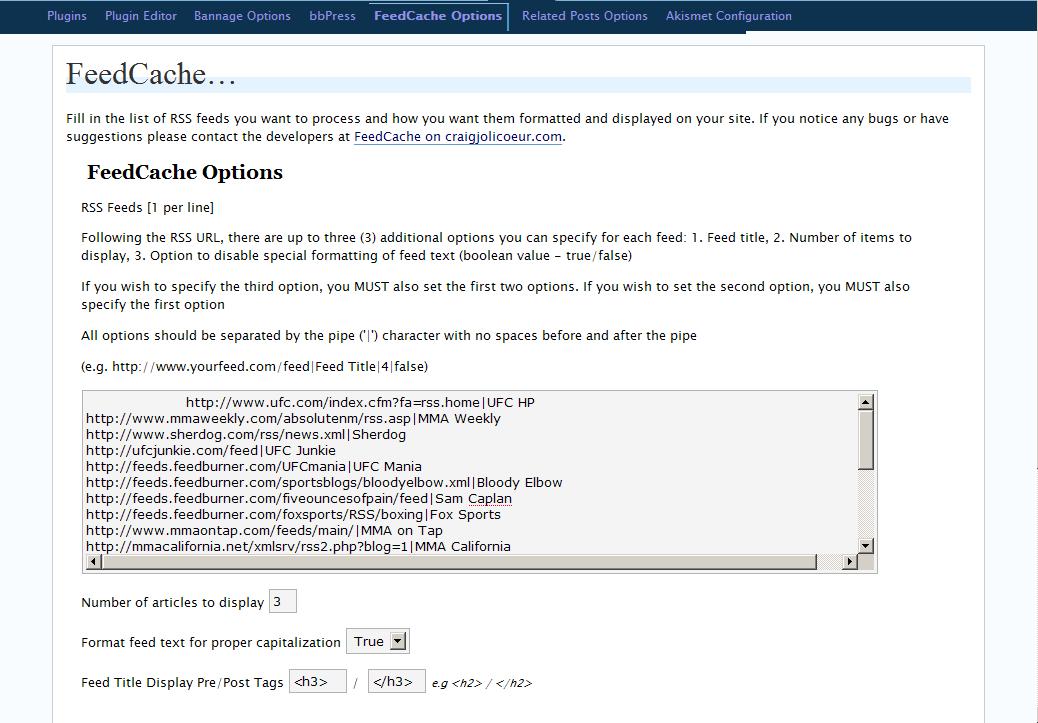Click the FeedCache Options heading
The width and height of the screenshot is (1038, 723).
(185, 172)
